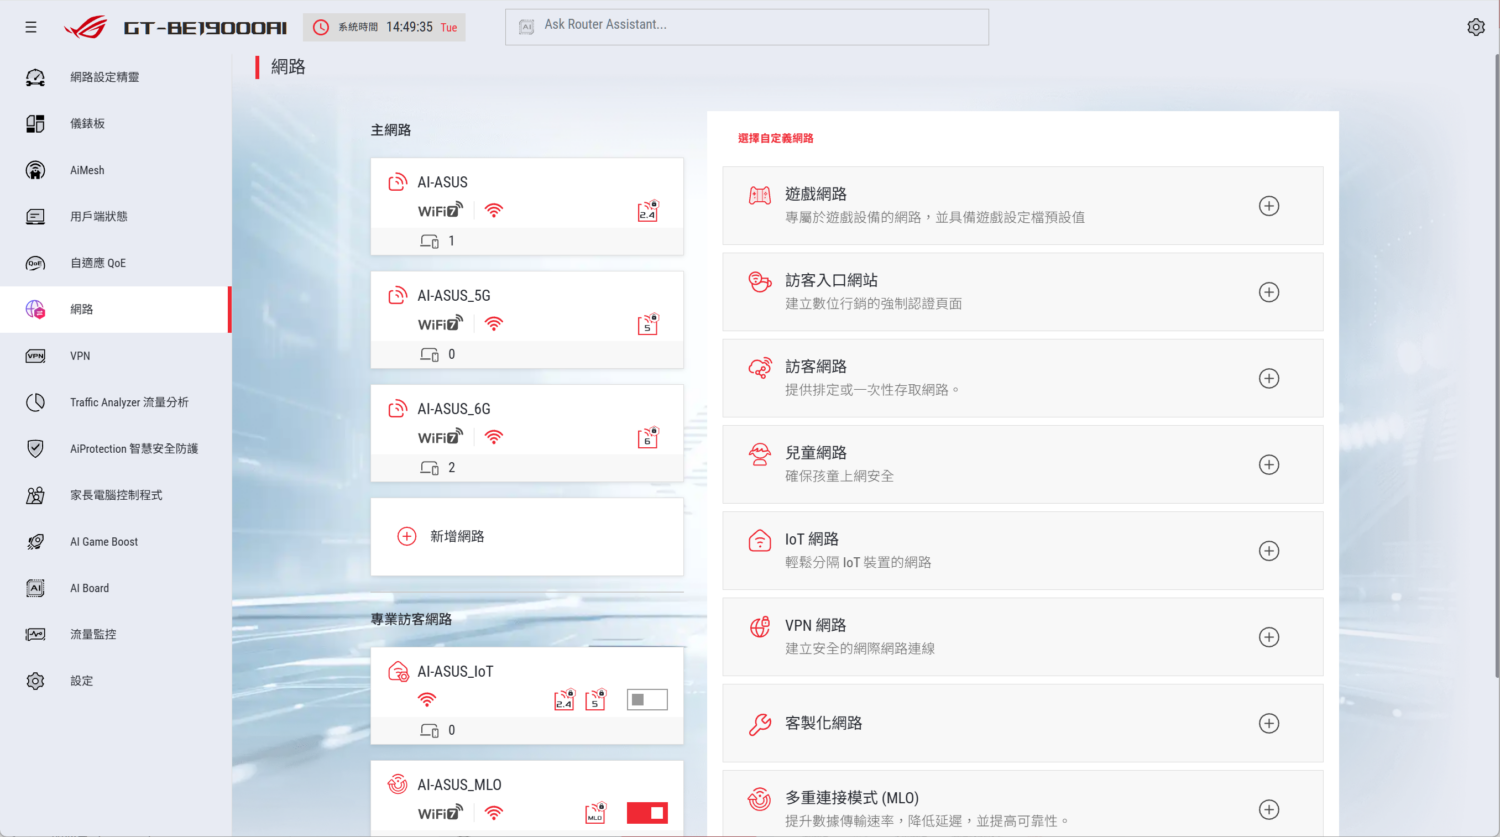Expand 訪客網路 with its plus button
The width and height of the screenshot is (1500, 837).
pos(1269,378)
